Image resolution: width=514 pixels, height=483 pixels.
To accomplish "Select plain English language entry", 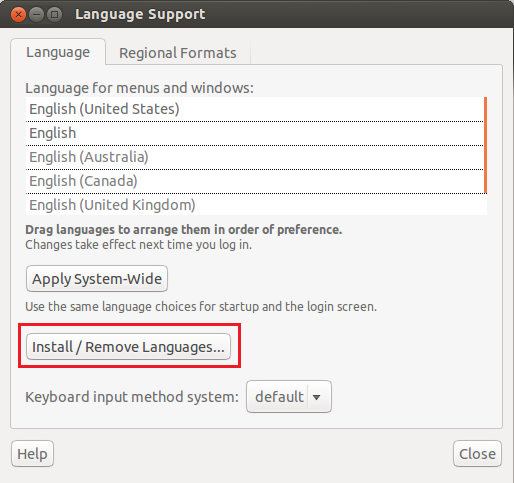I will 254,133.
